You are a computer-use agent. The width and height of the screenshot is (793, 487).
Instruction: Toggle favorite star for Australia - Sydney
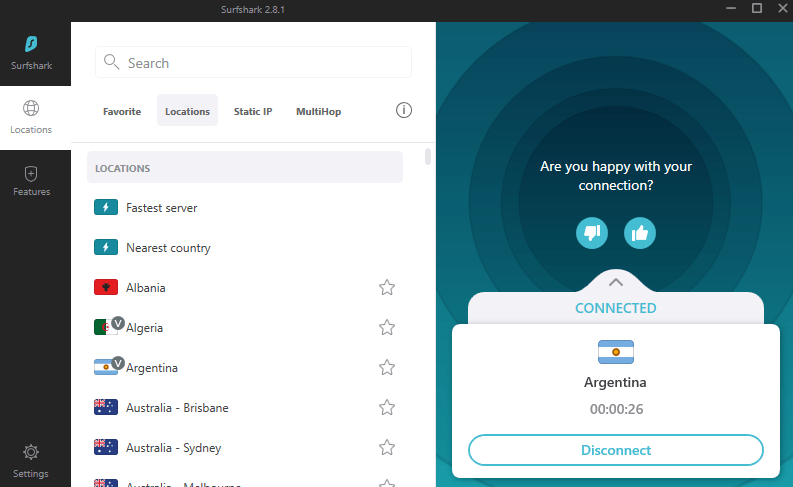(x=387, y=447)
